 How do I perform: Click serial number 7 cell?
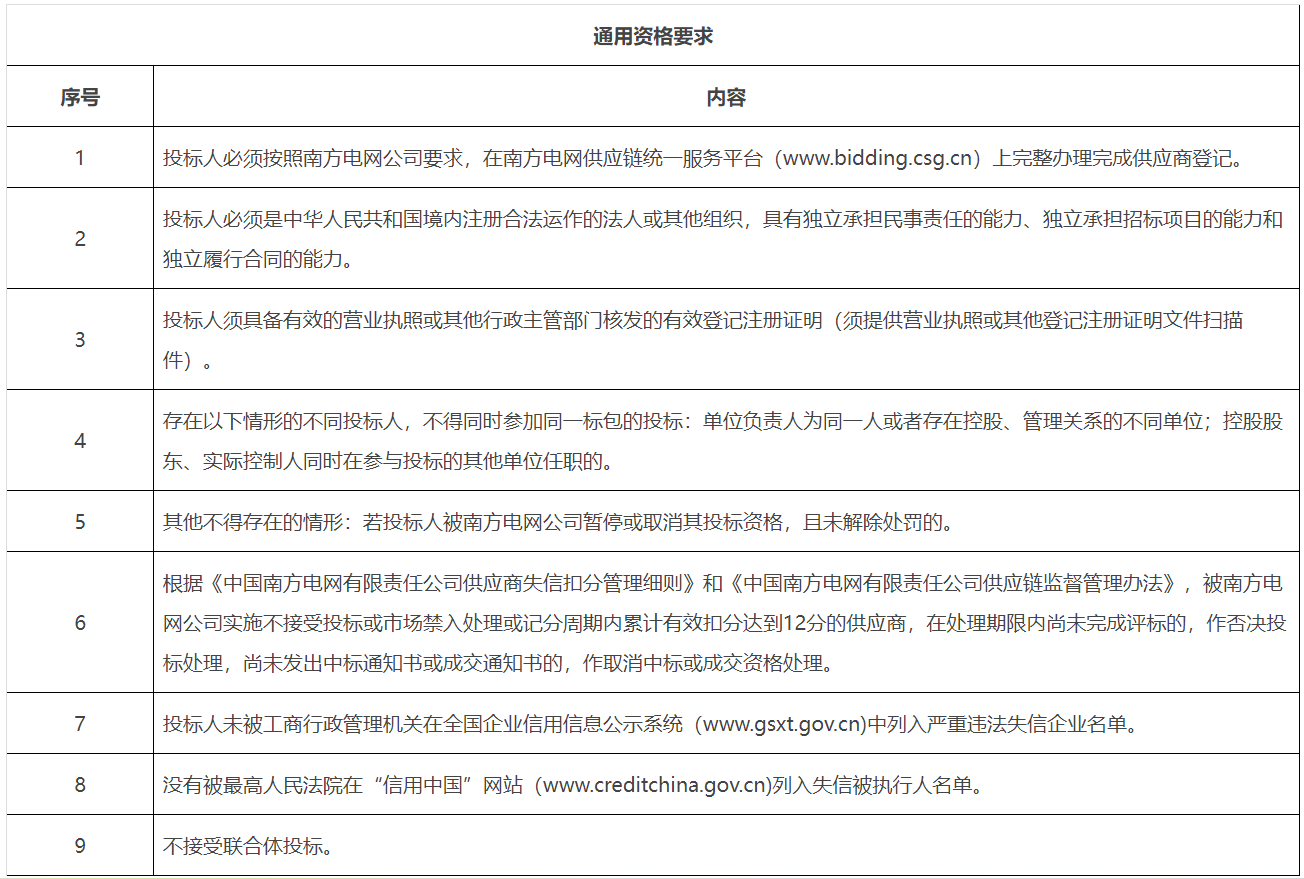click(80, 723)
